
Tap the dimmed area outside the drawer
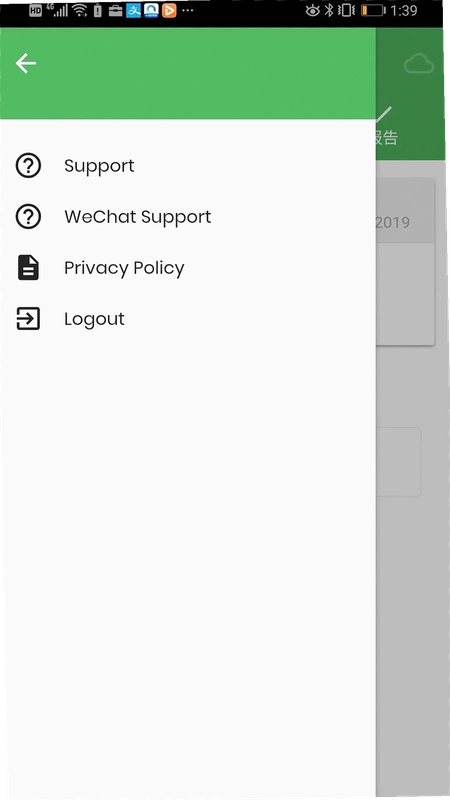[411, 612]
